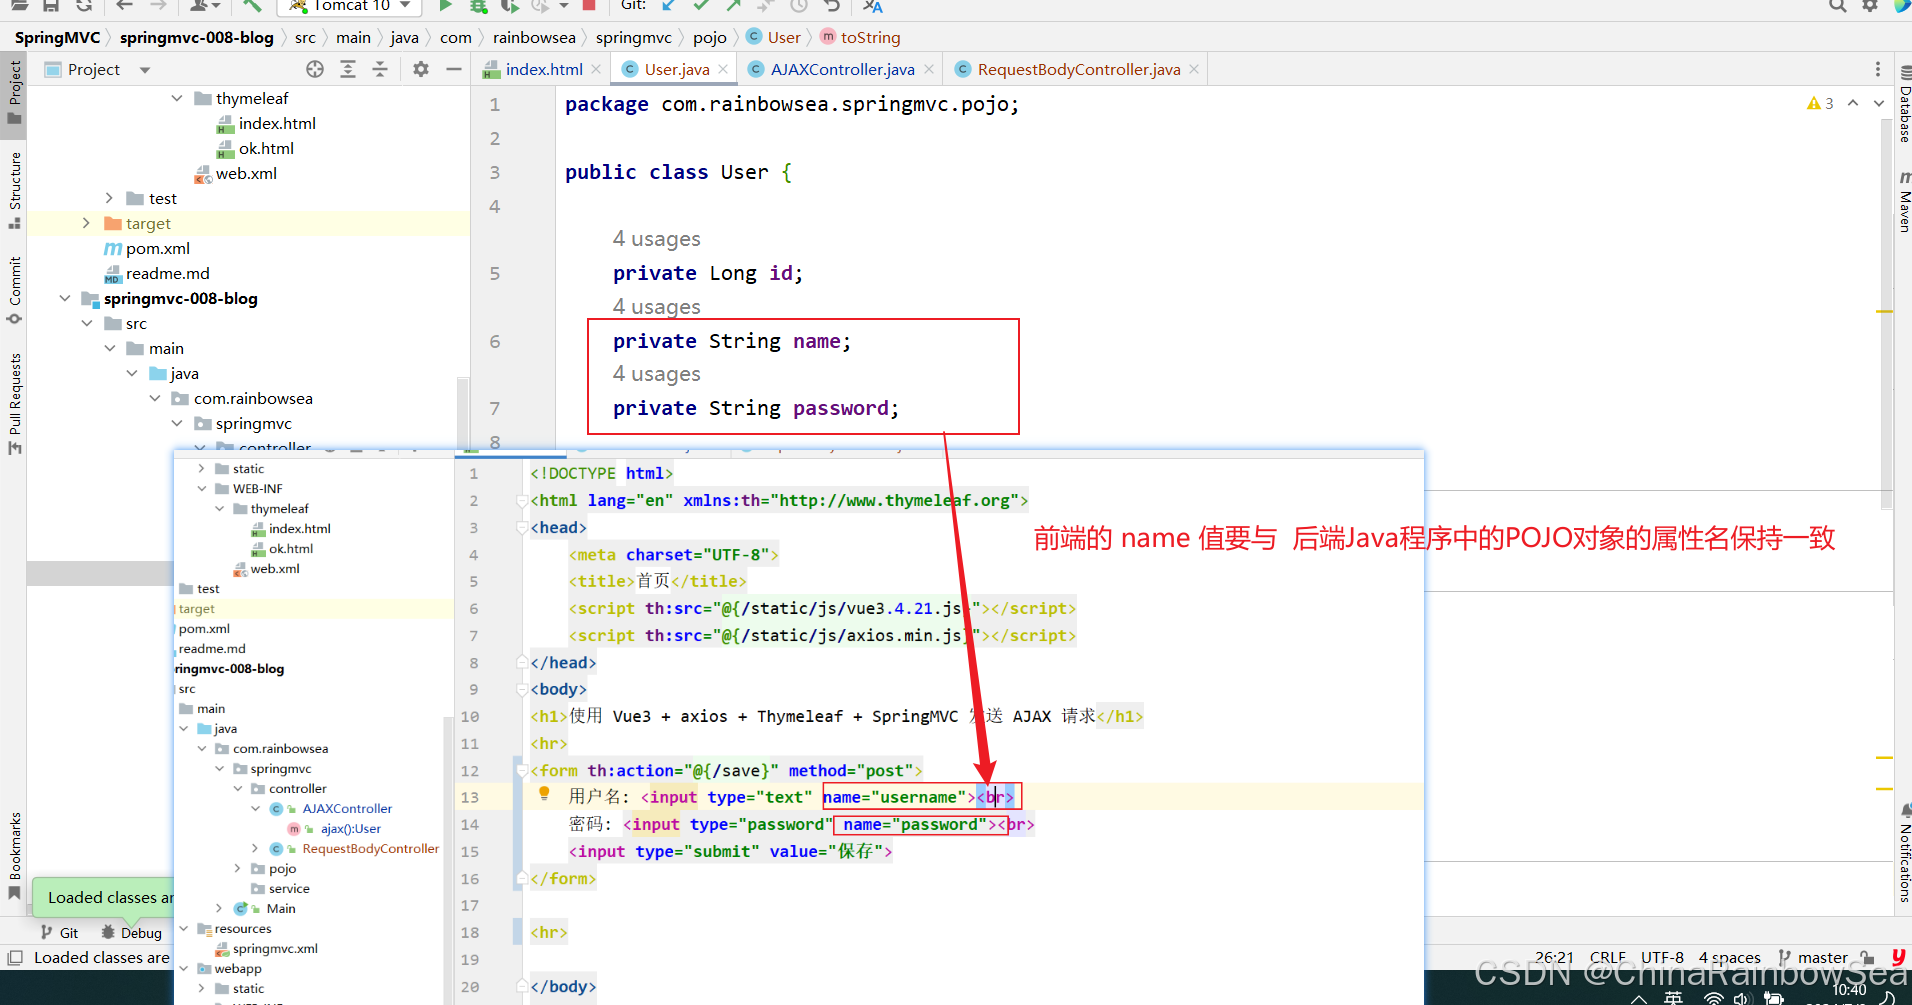Git push green arrow icon
The width and height of the screenshot is (1912, 1005).
(x=733, y=6)
